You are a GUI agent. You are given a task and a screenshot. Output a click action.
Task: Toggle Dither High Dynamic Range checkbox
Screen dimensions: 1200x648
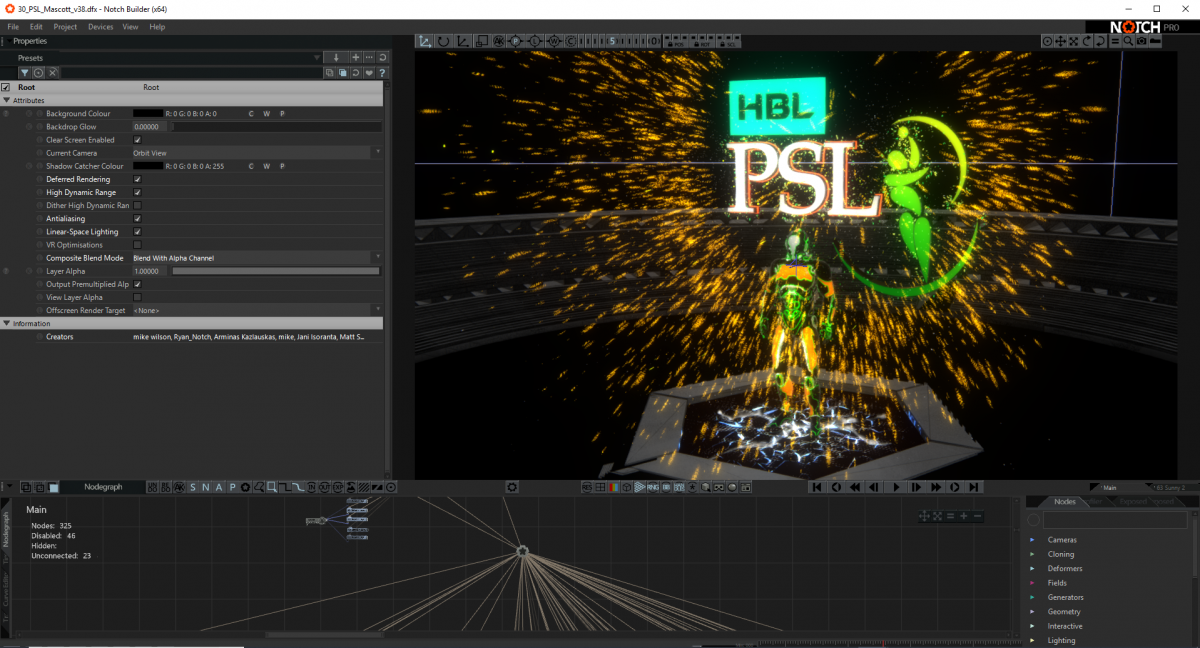[x=137, y=205]
